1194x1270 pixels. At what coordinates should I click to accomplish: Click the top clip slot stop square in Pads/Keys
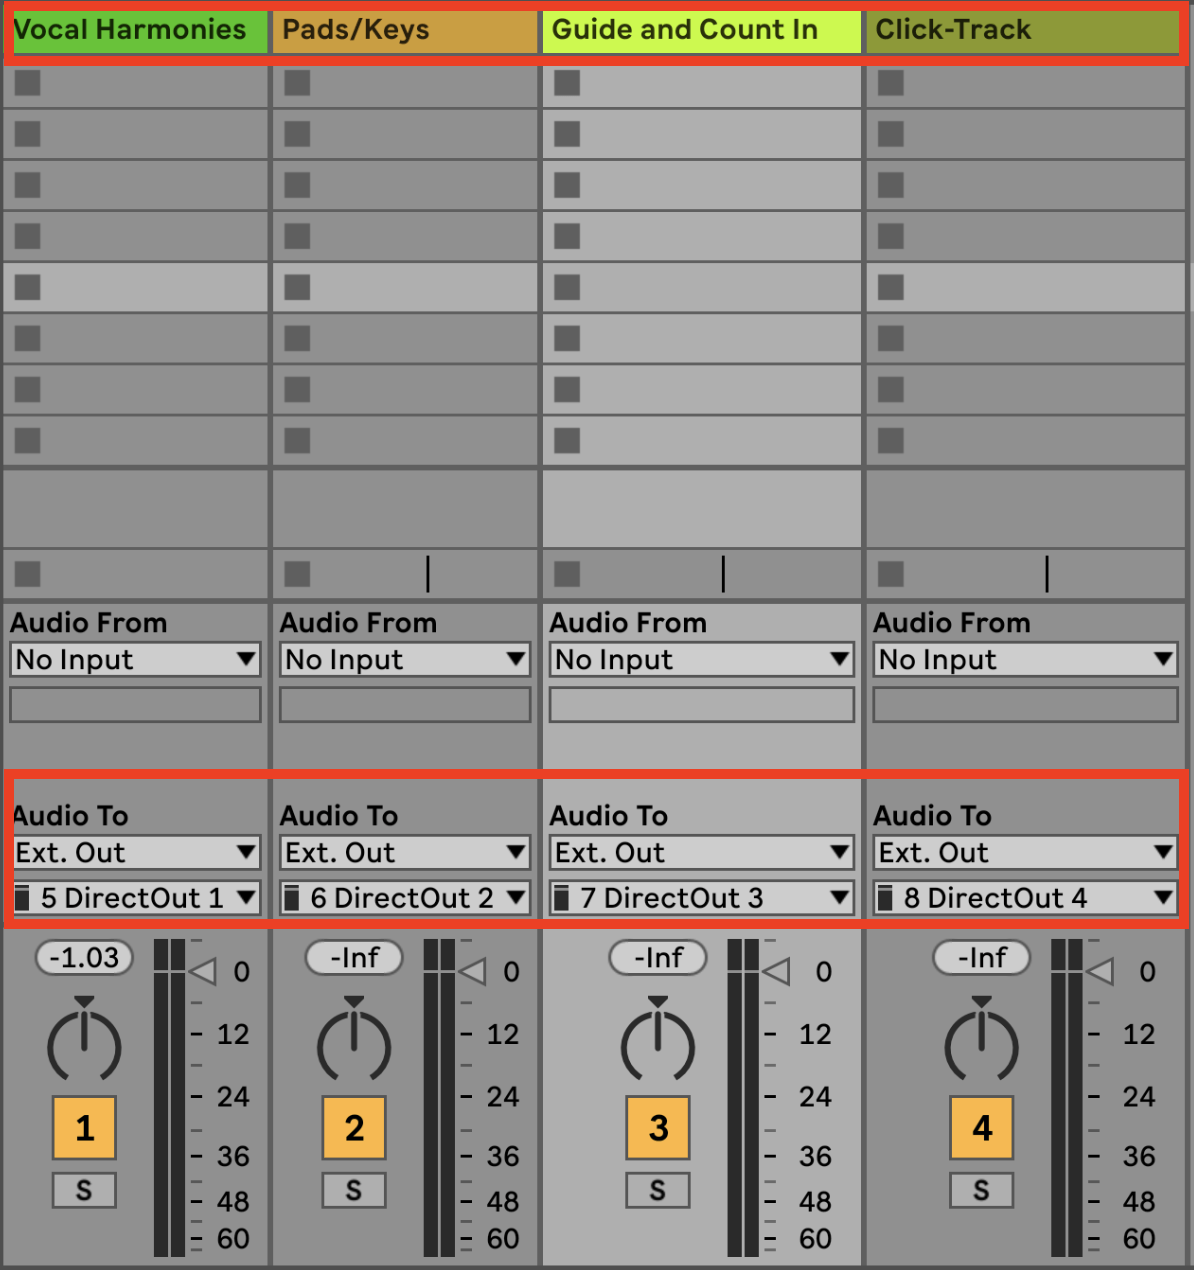coord(297,83)
